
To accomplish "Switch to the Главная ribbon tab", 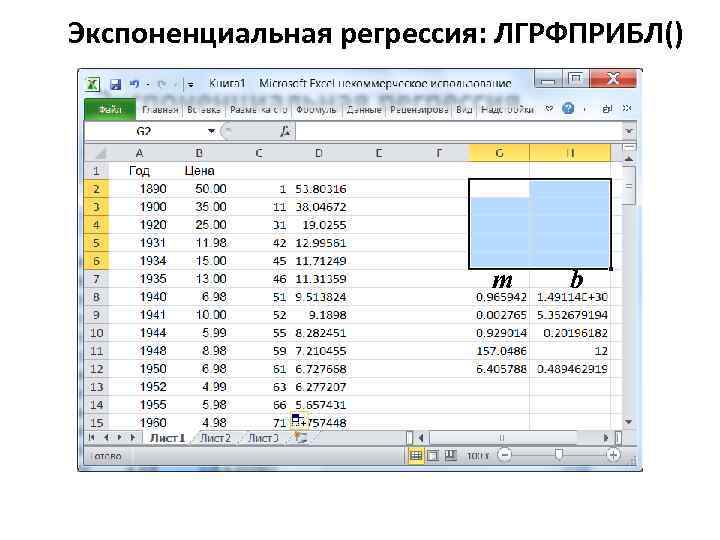I will 160,110.
